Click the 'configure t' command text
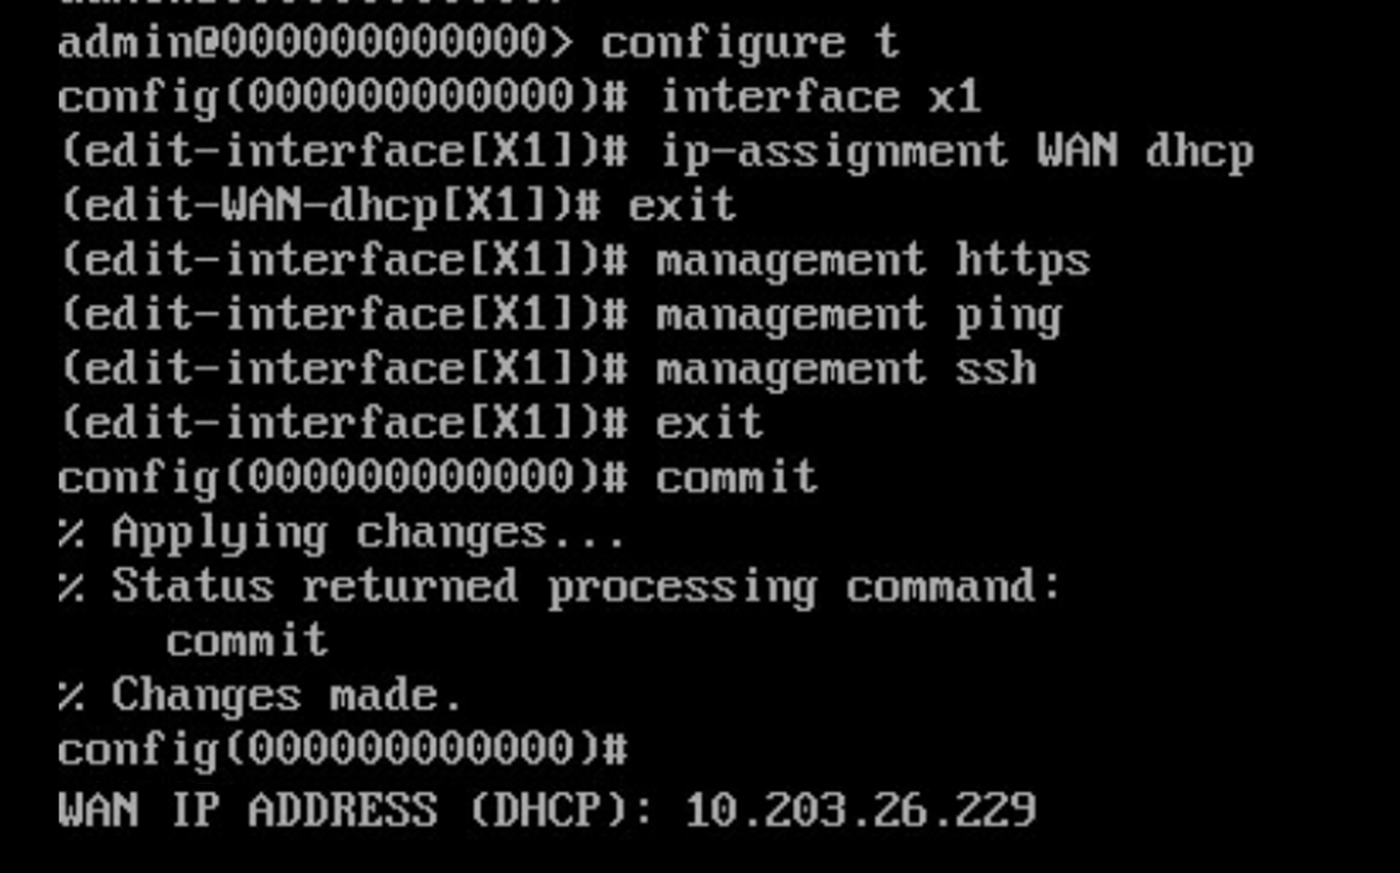 point(749,43)
